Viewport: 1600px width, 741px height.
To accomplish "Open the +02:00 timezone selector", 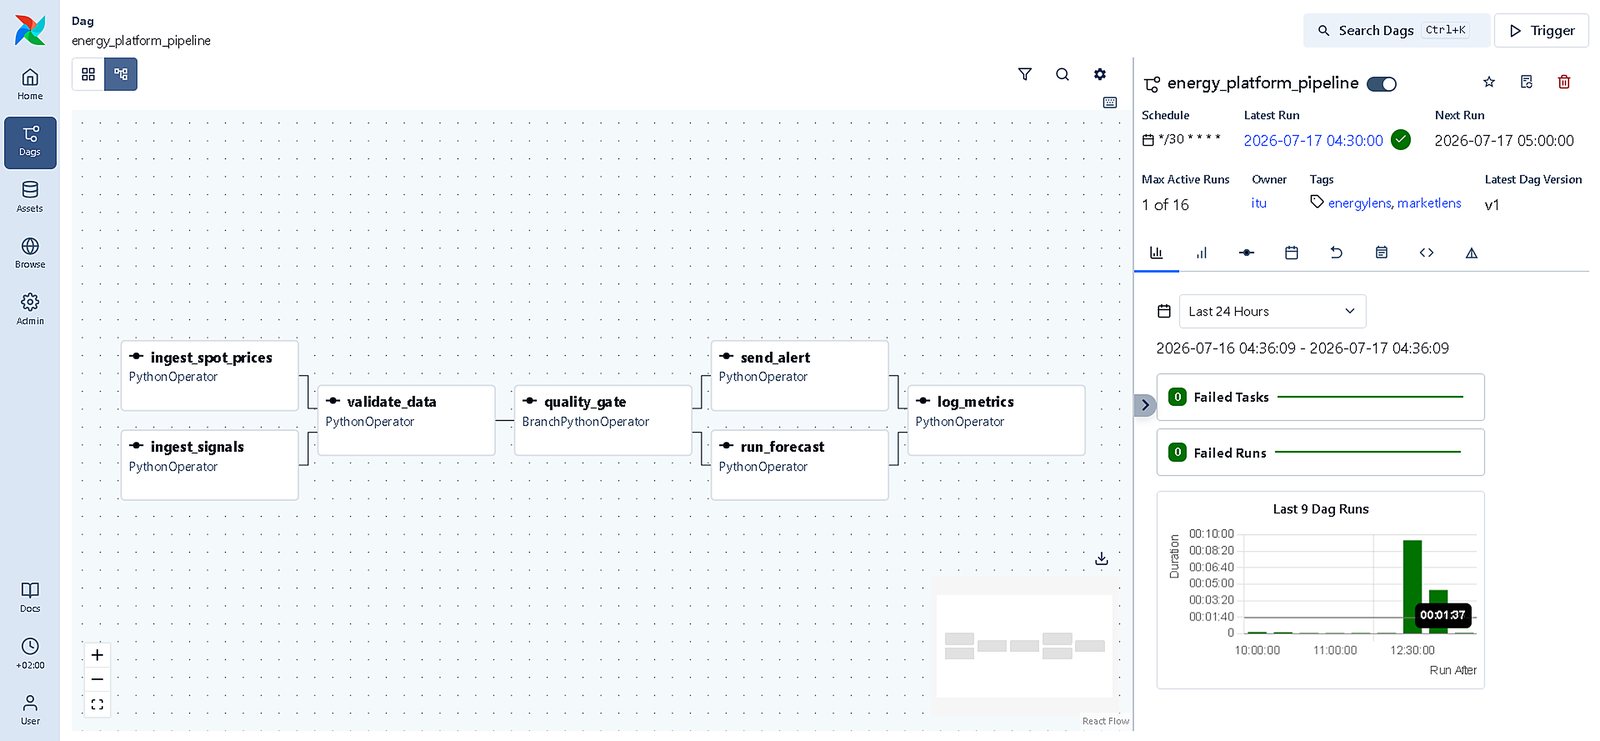I will point(30,654).
